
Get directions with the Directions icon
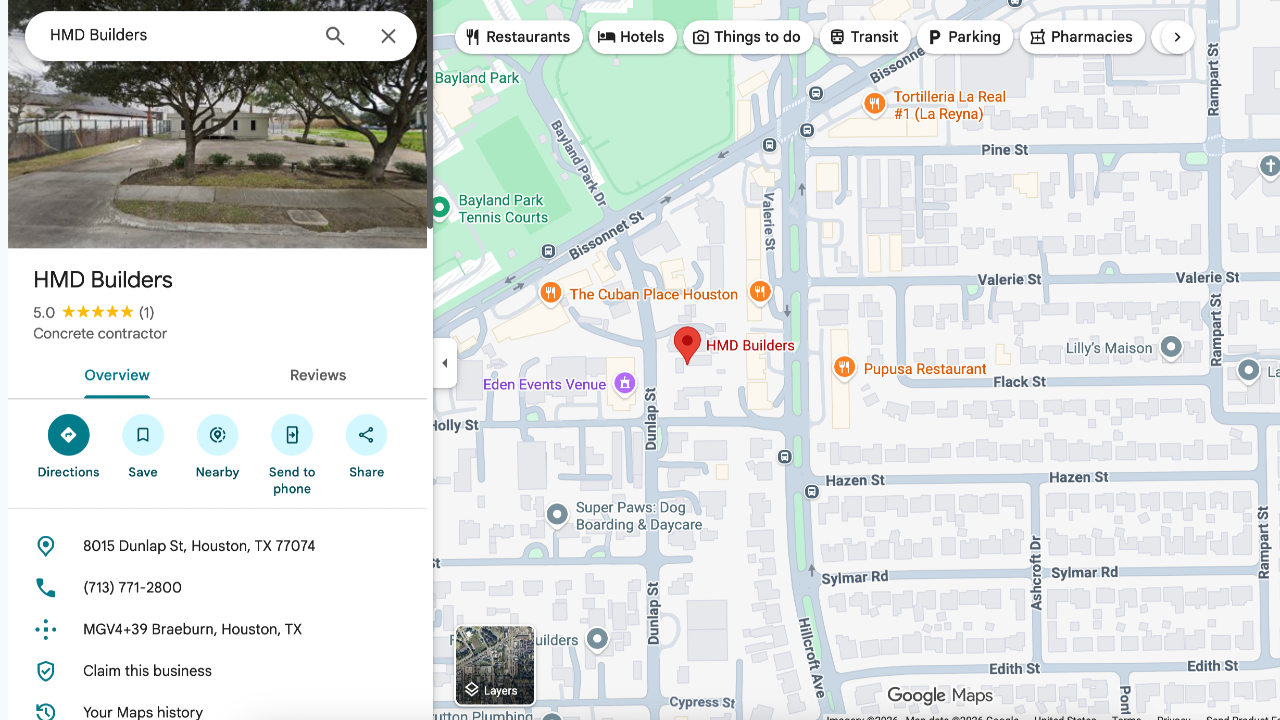pos(69,435)
